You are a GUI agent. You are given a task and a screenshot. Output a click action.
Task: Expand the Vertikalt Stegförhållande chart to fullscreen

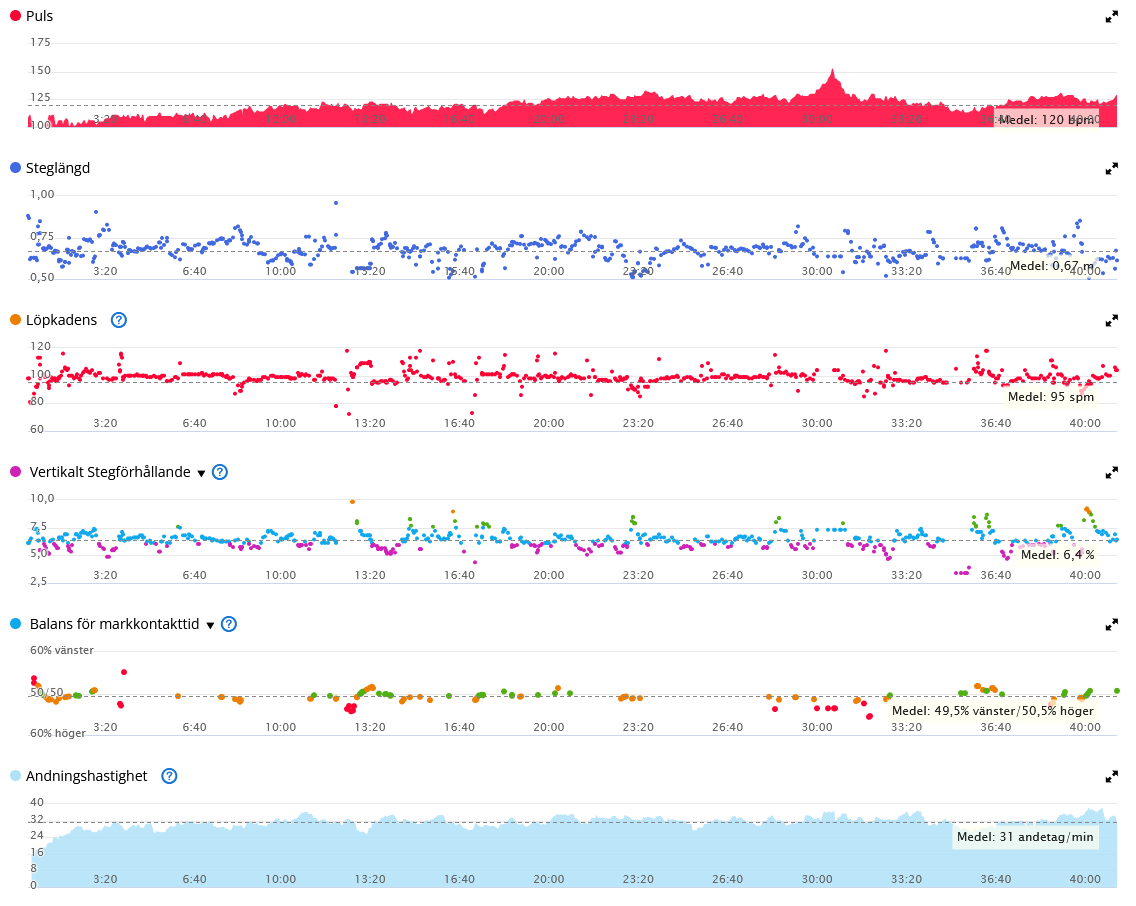tap(1111, 473)
